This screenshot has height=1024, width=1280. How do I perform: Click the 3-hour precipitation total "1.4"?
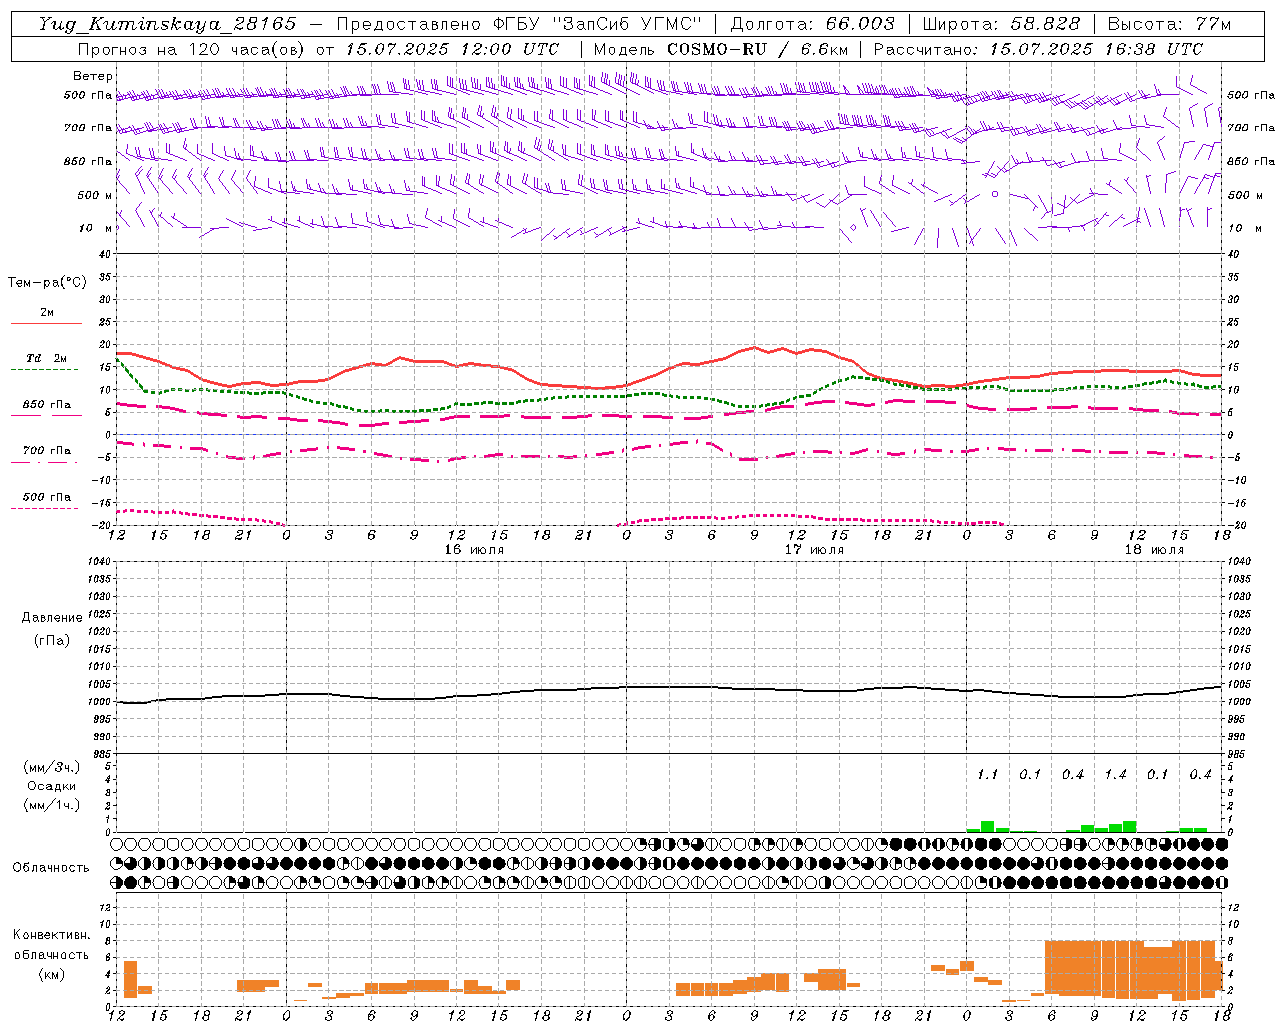pyautogui.click(x=1116, y=775)
